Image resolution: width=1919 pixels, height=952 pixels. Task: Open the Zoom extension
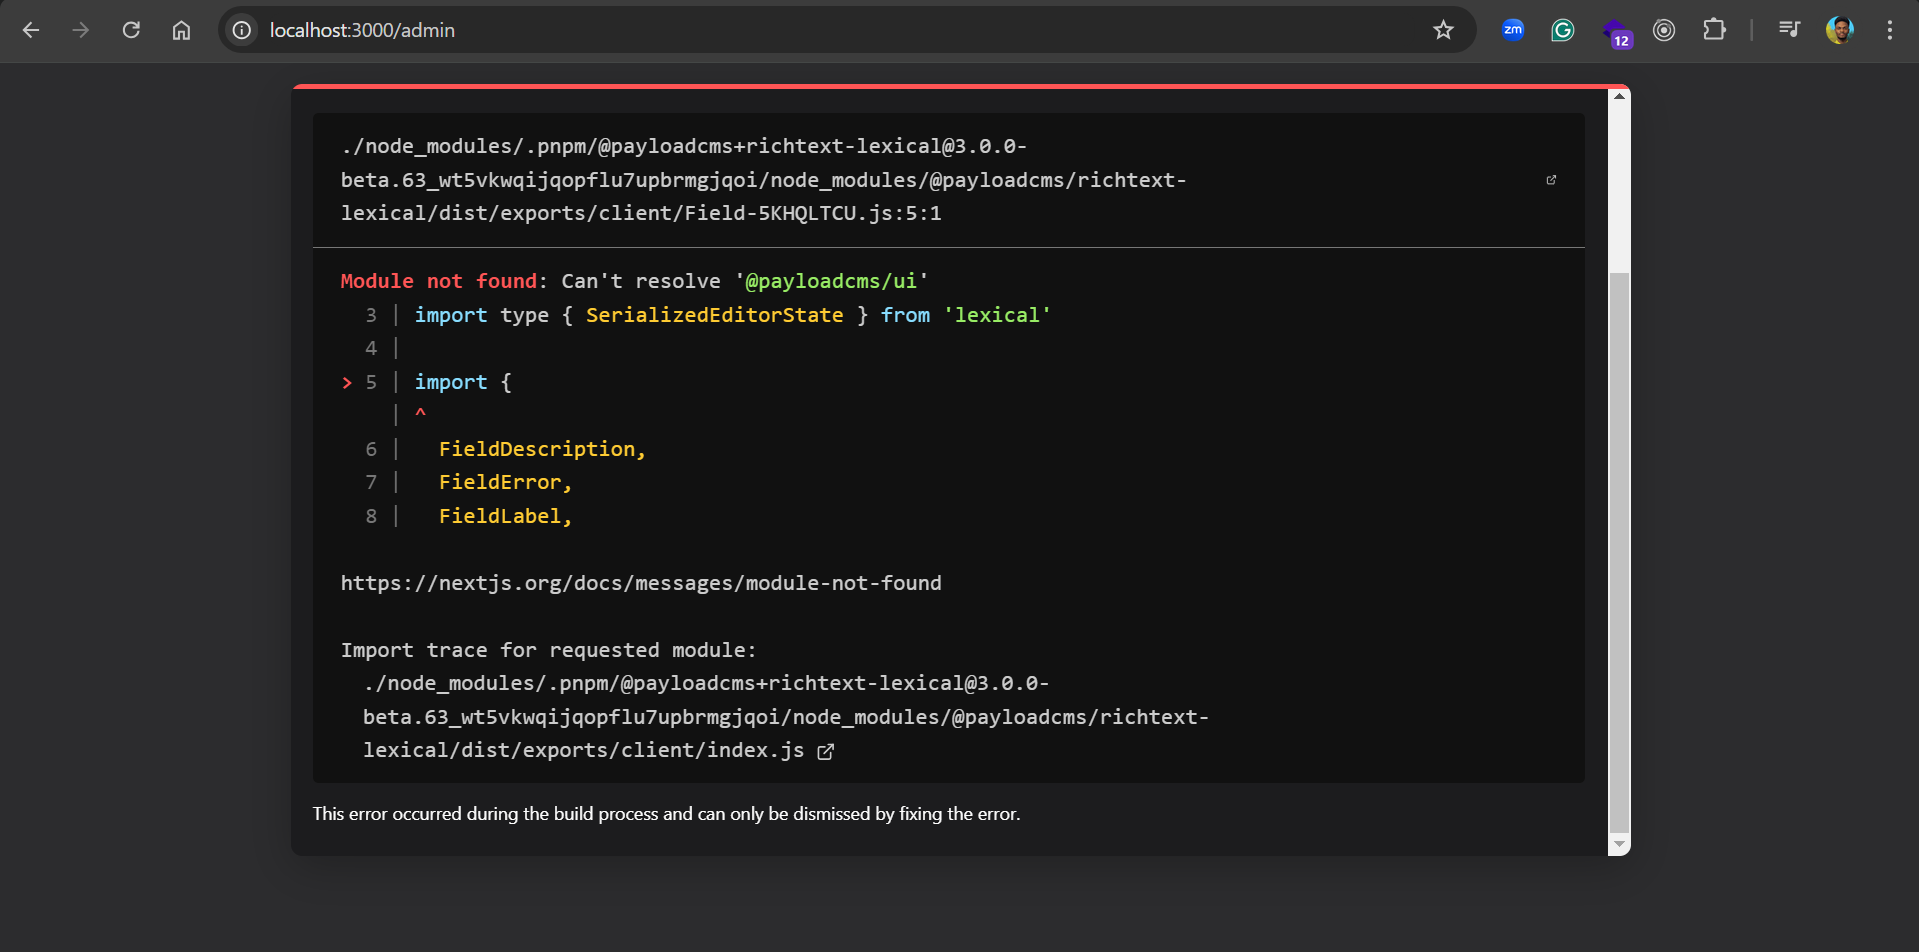click(x=1513, y=30)
